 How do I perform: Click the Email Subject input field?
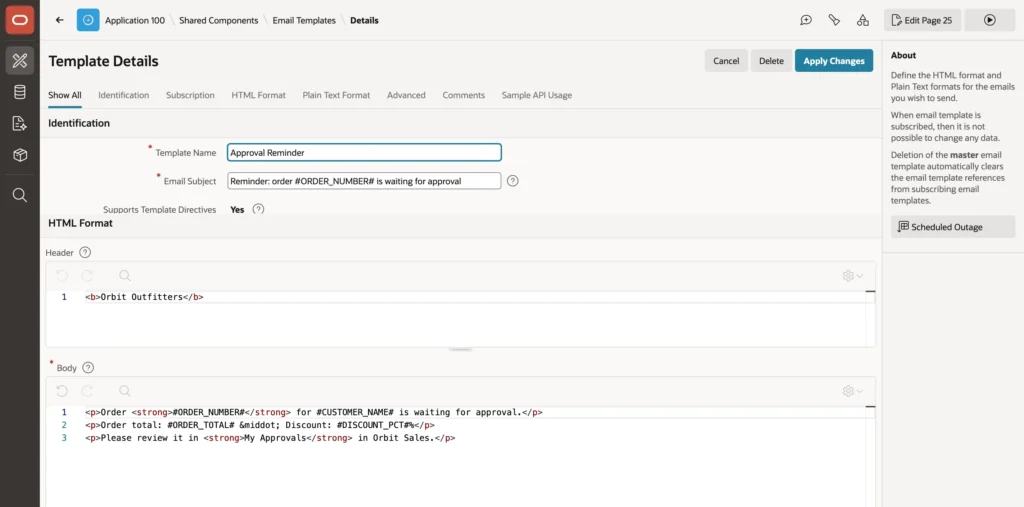pyautogui.click(x=364, y=181)
